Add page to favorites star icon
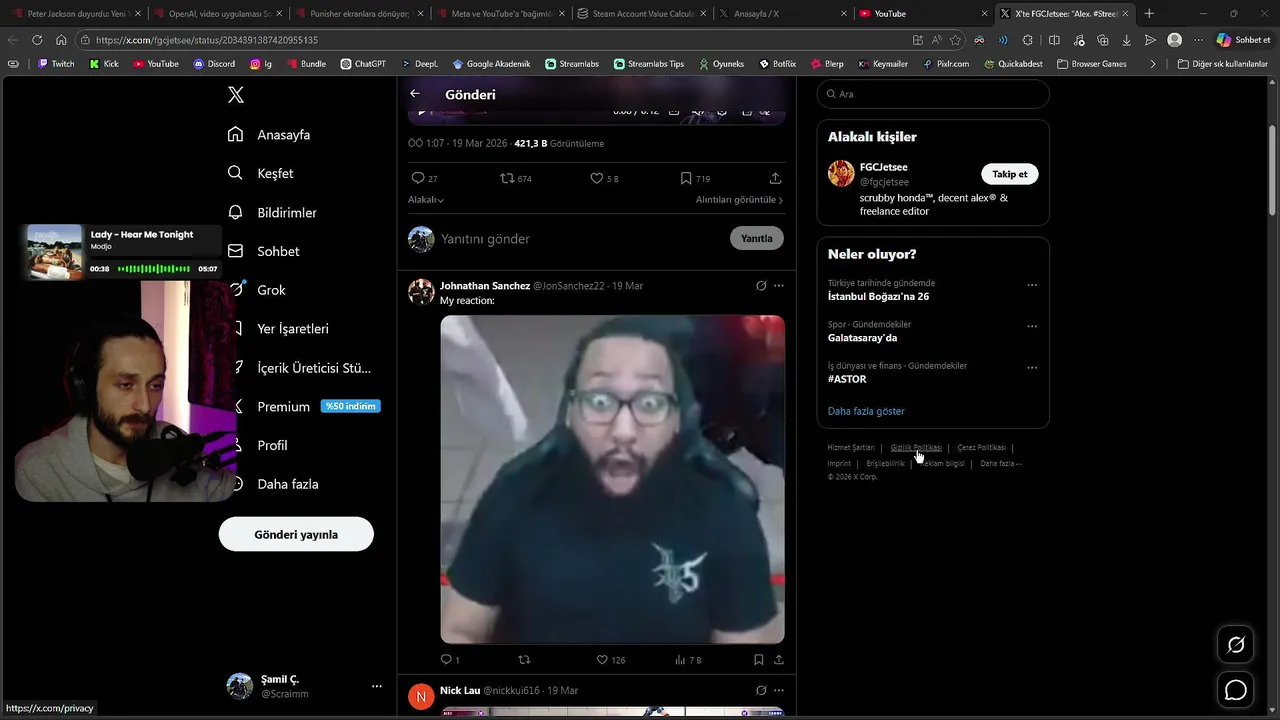Screen dimensions: 1280x720 coord(956,40)
